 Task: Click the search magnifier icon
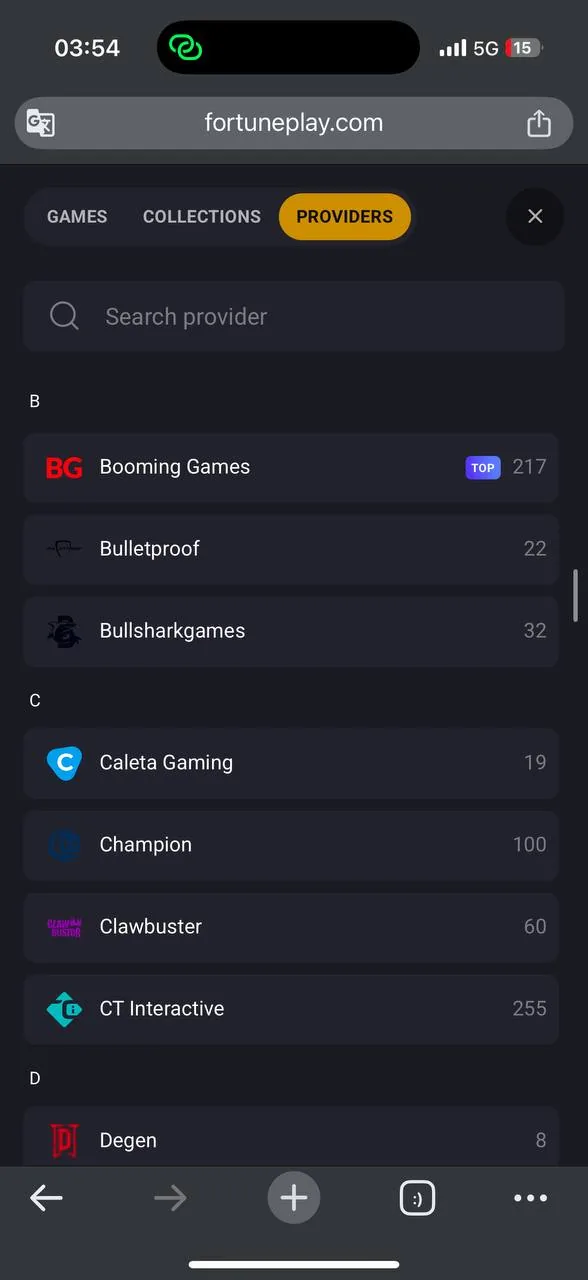[64, 316]
